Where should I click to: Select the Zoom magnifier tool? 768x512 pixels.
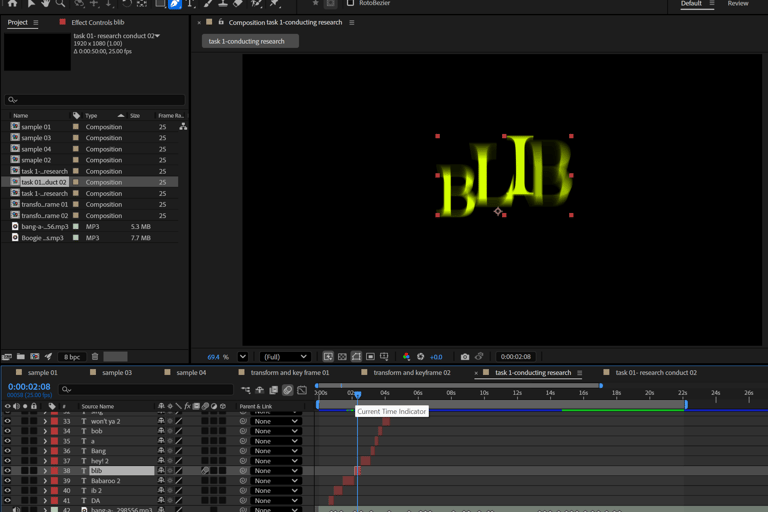[x=60, y=4]
